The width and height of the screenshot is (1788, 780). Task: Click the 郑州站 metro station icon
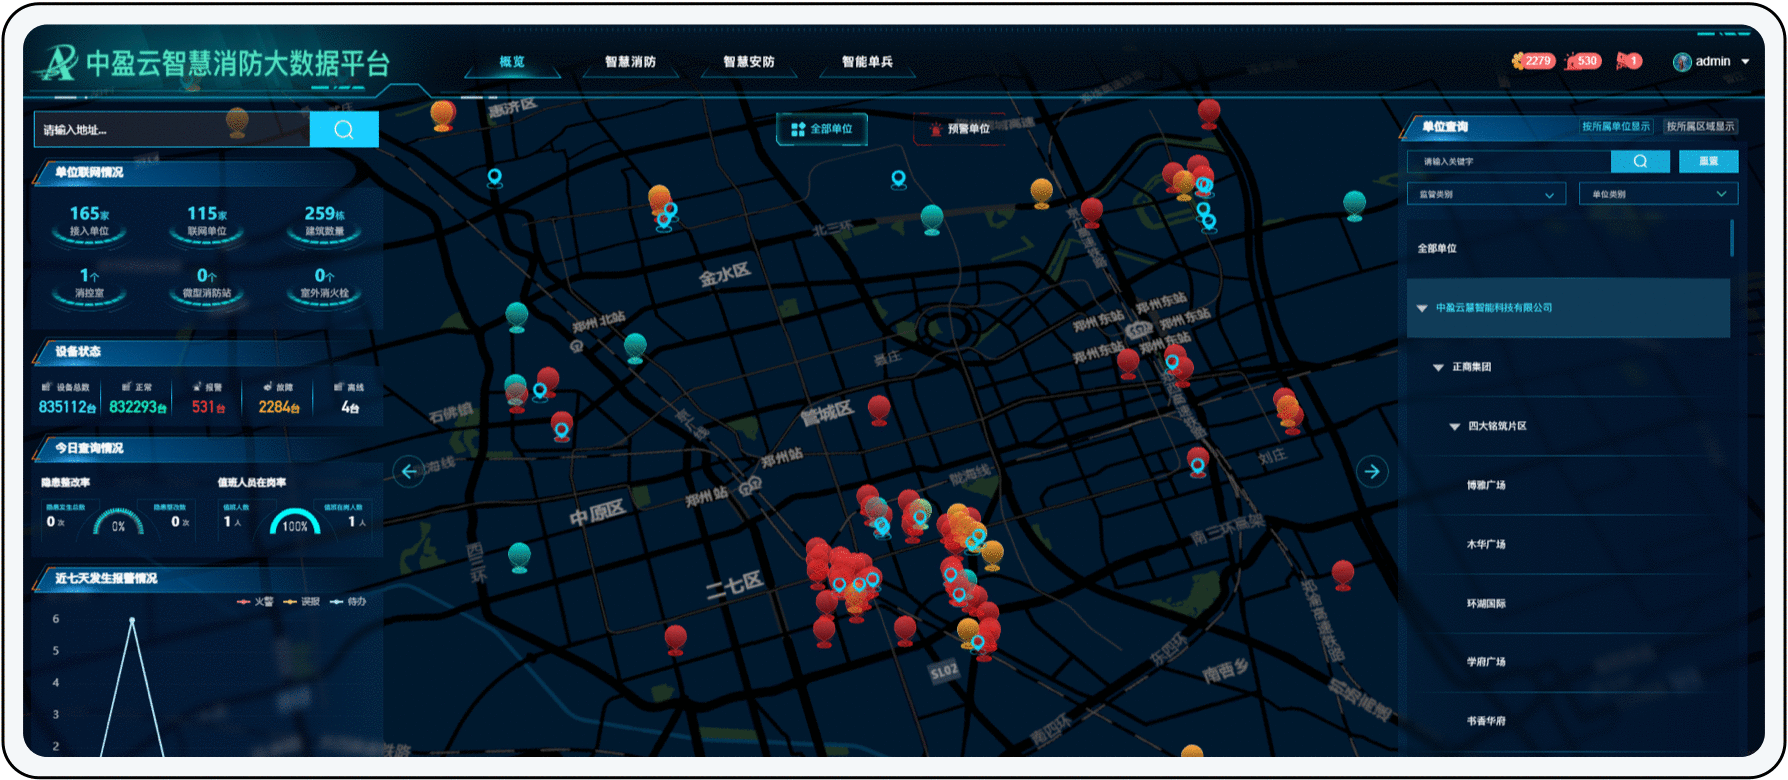pyautogui.click(x=751, y=486)
